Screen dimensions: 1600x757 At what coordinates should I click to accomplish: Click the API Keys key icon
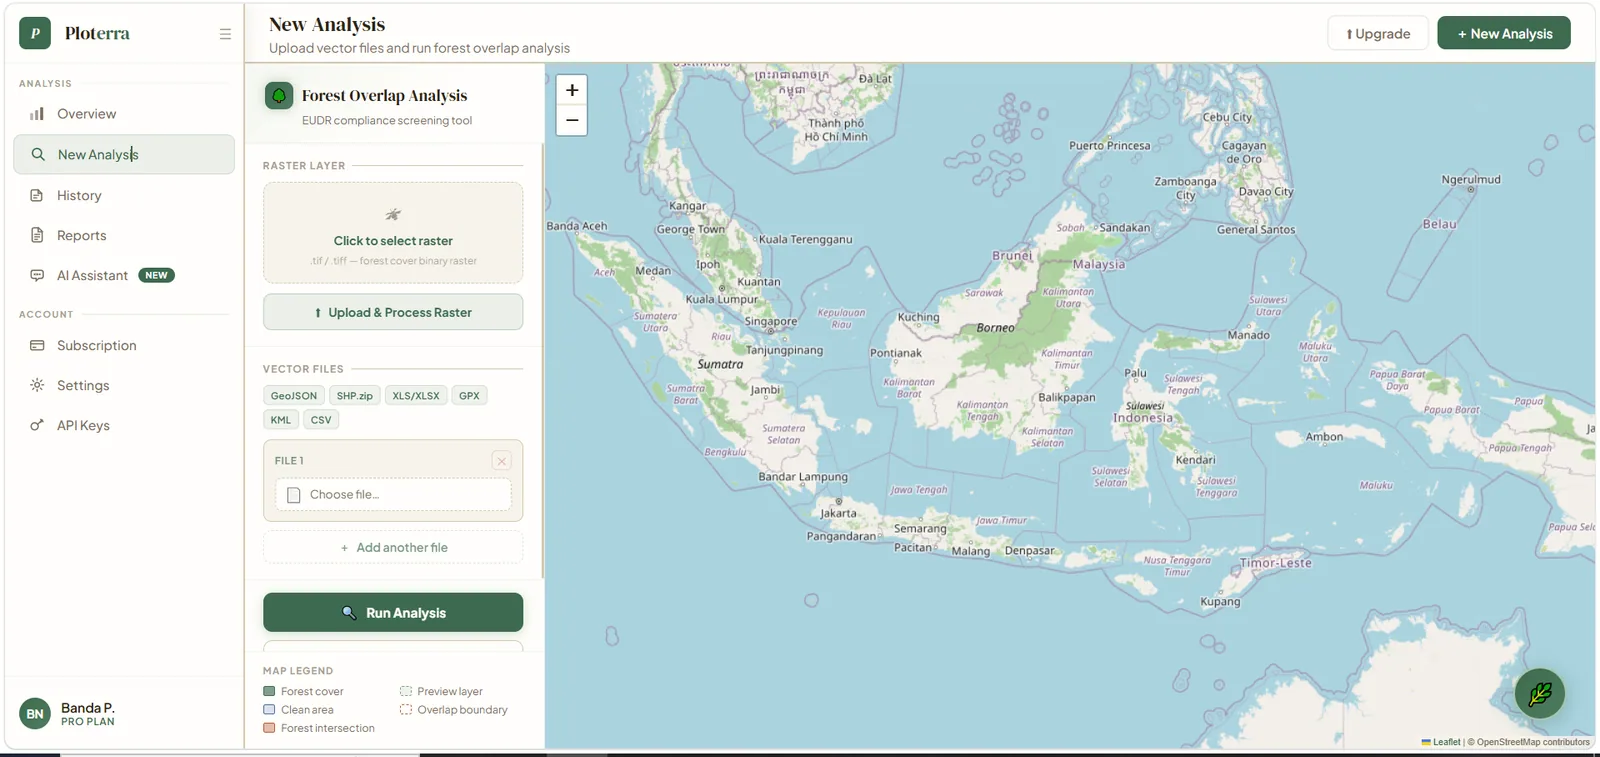click(37, 425)
